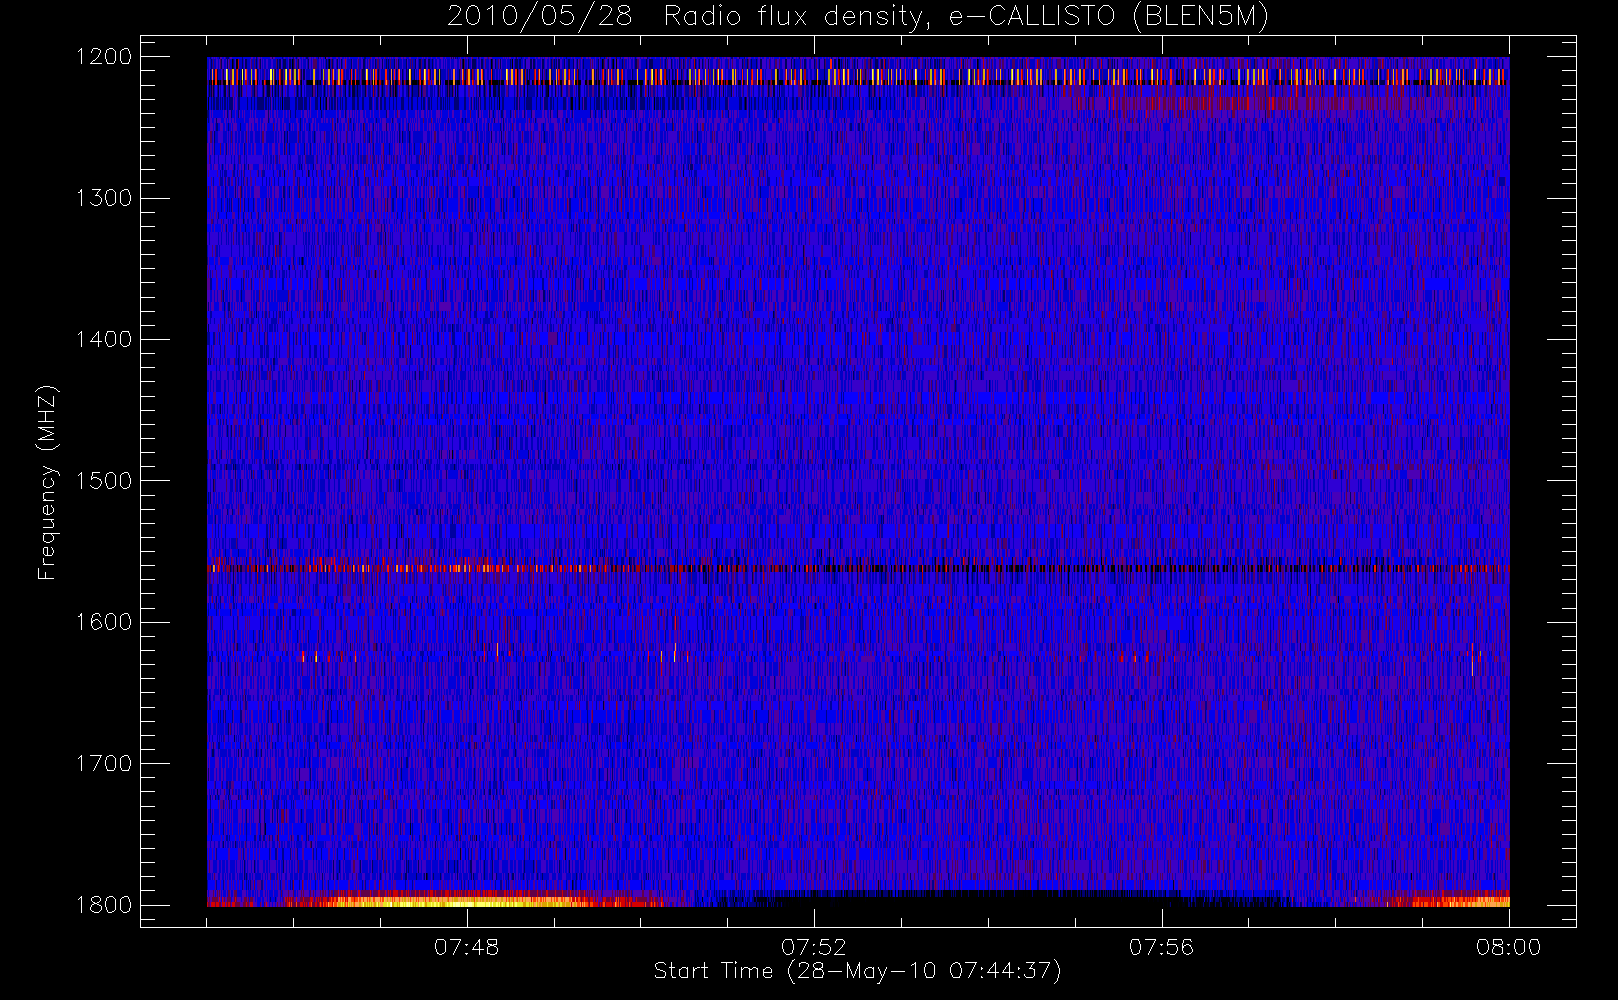
Task: Click the 07:48 time tick label
Action: 466,947
